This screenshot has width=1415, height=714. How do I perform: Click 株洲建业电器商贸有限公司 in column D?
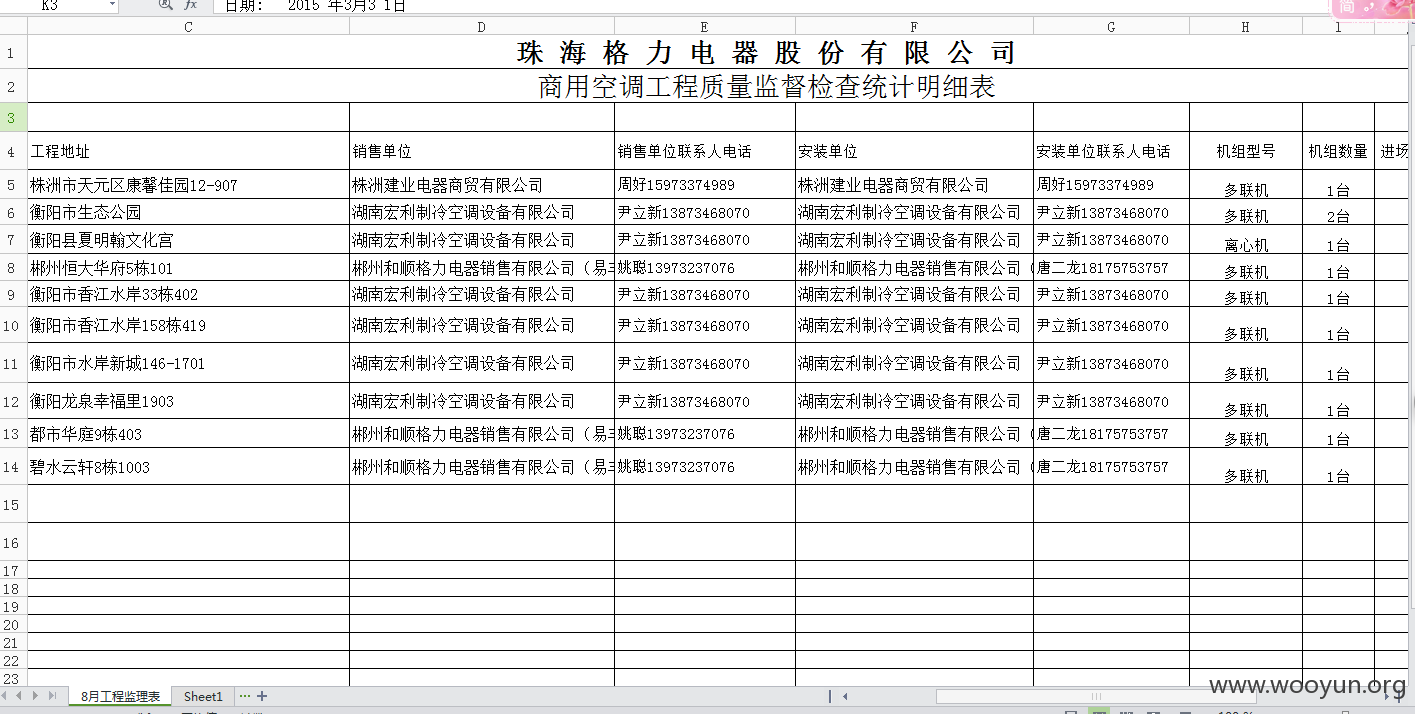point(482,185)
